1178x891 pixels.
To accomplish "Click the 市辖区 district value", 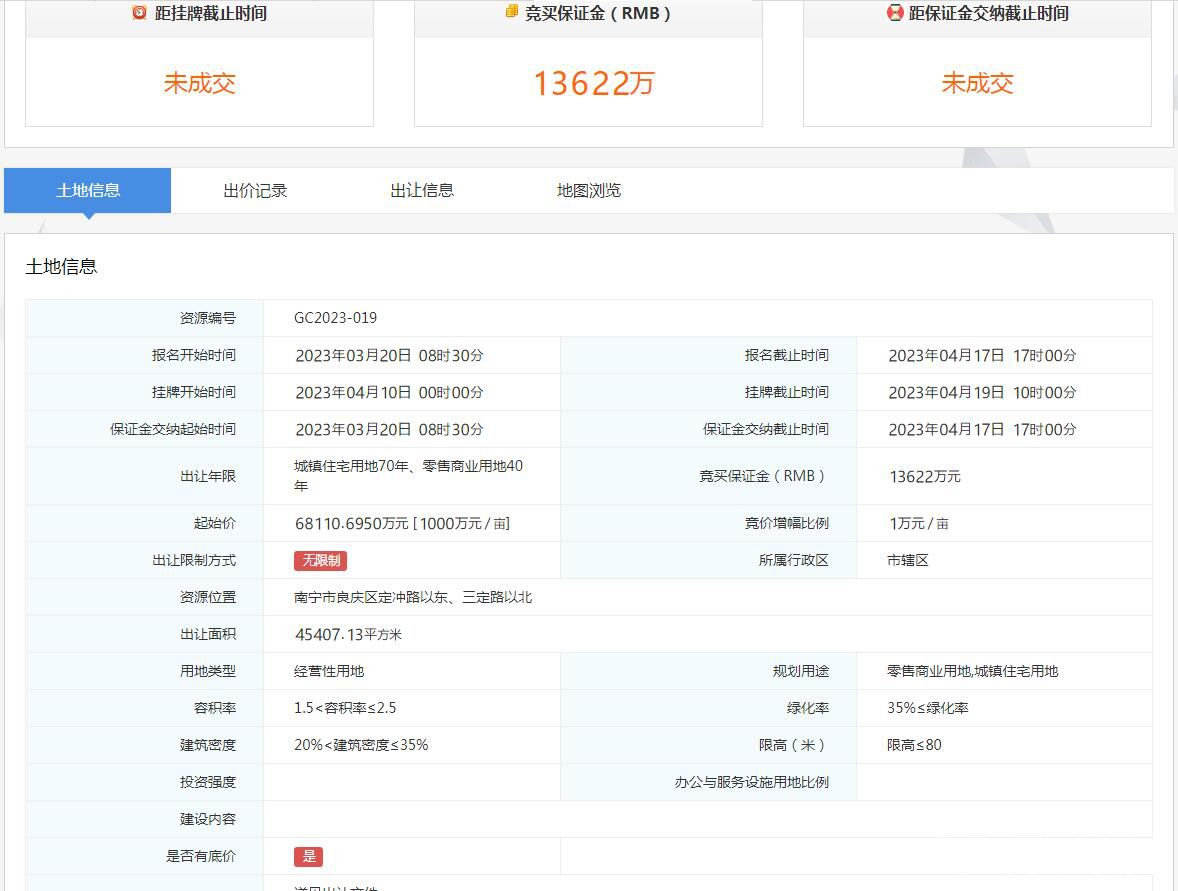I will coord(908,560).
